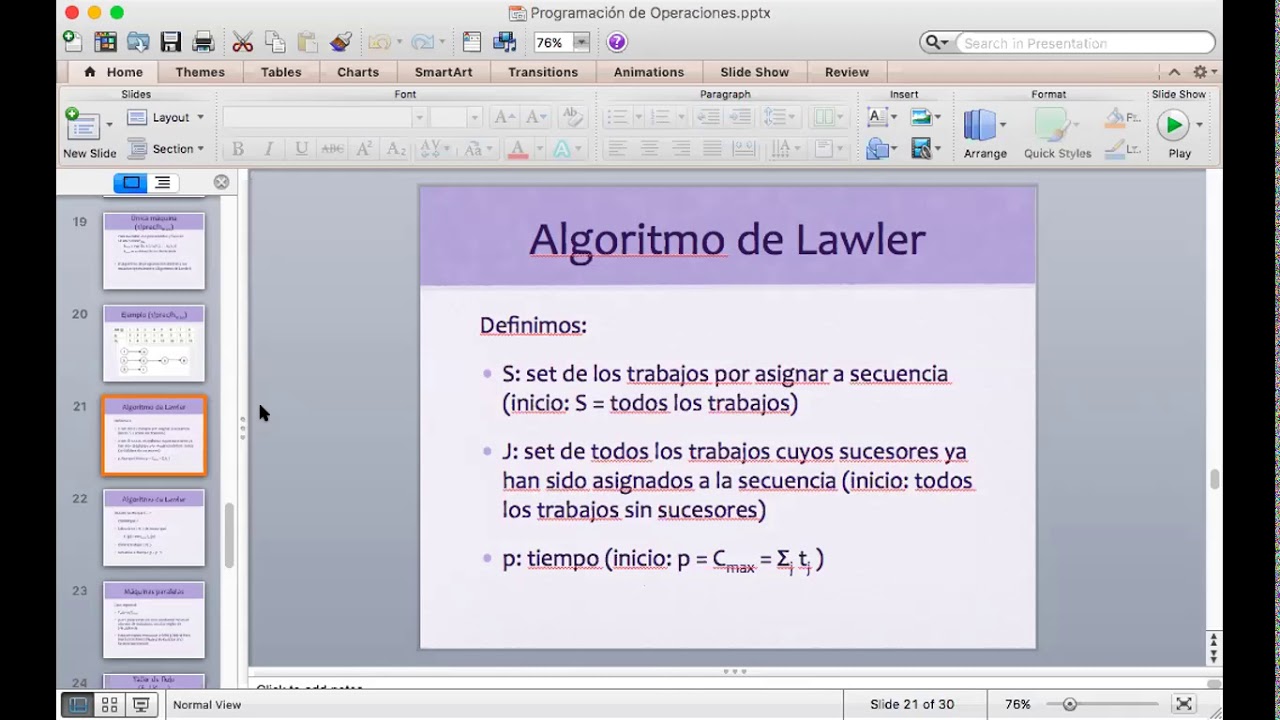The height and width of the screenshot is (720, 1280).
Task: Save the presentation with floppy icon
Action: pos(171,42)
